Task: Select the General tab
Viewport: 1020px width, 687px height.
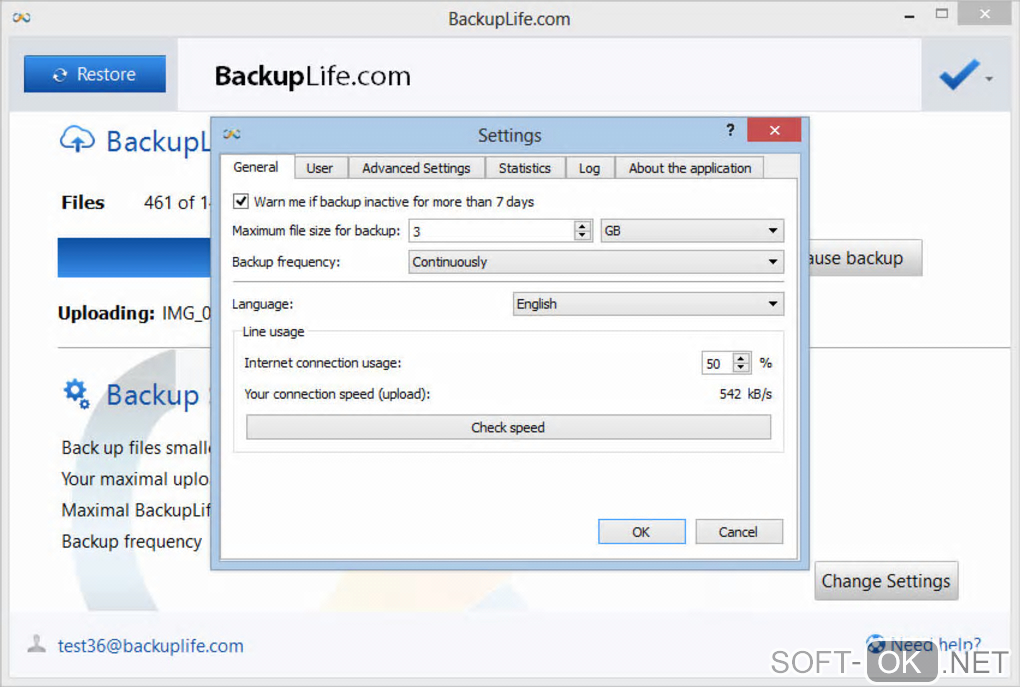Action: tap(256, 167)
